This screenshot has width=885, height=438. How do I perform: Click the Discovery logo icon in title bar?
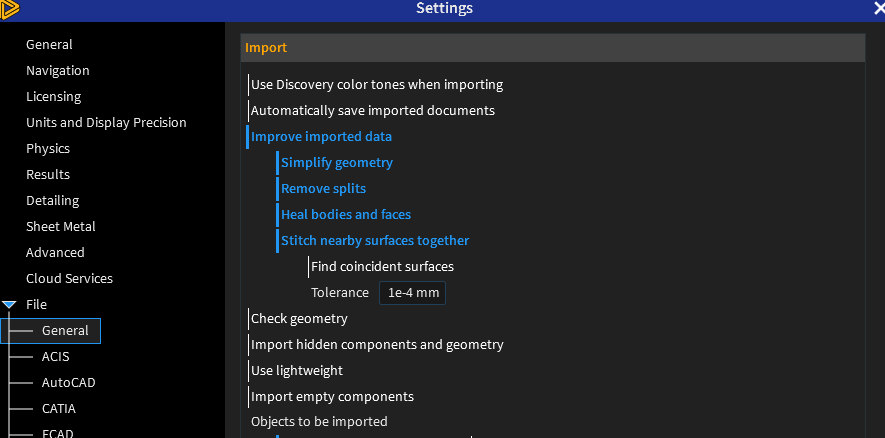[12, 9]
